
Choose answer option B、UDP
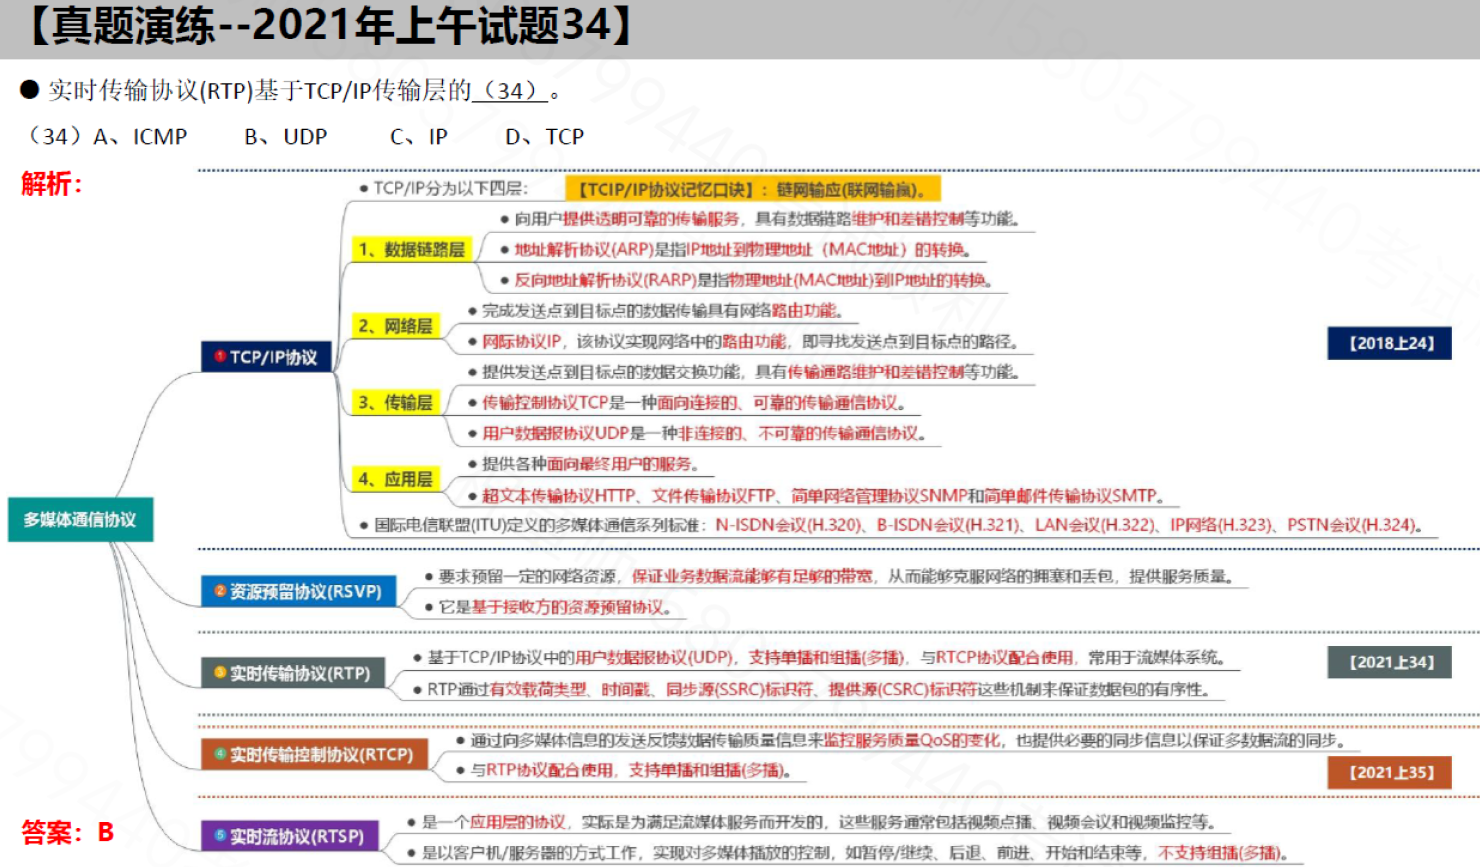tap(286, 137)
